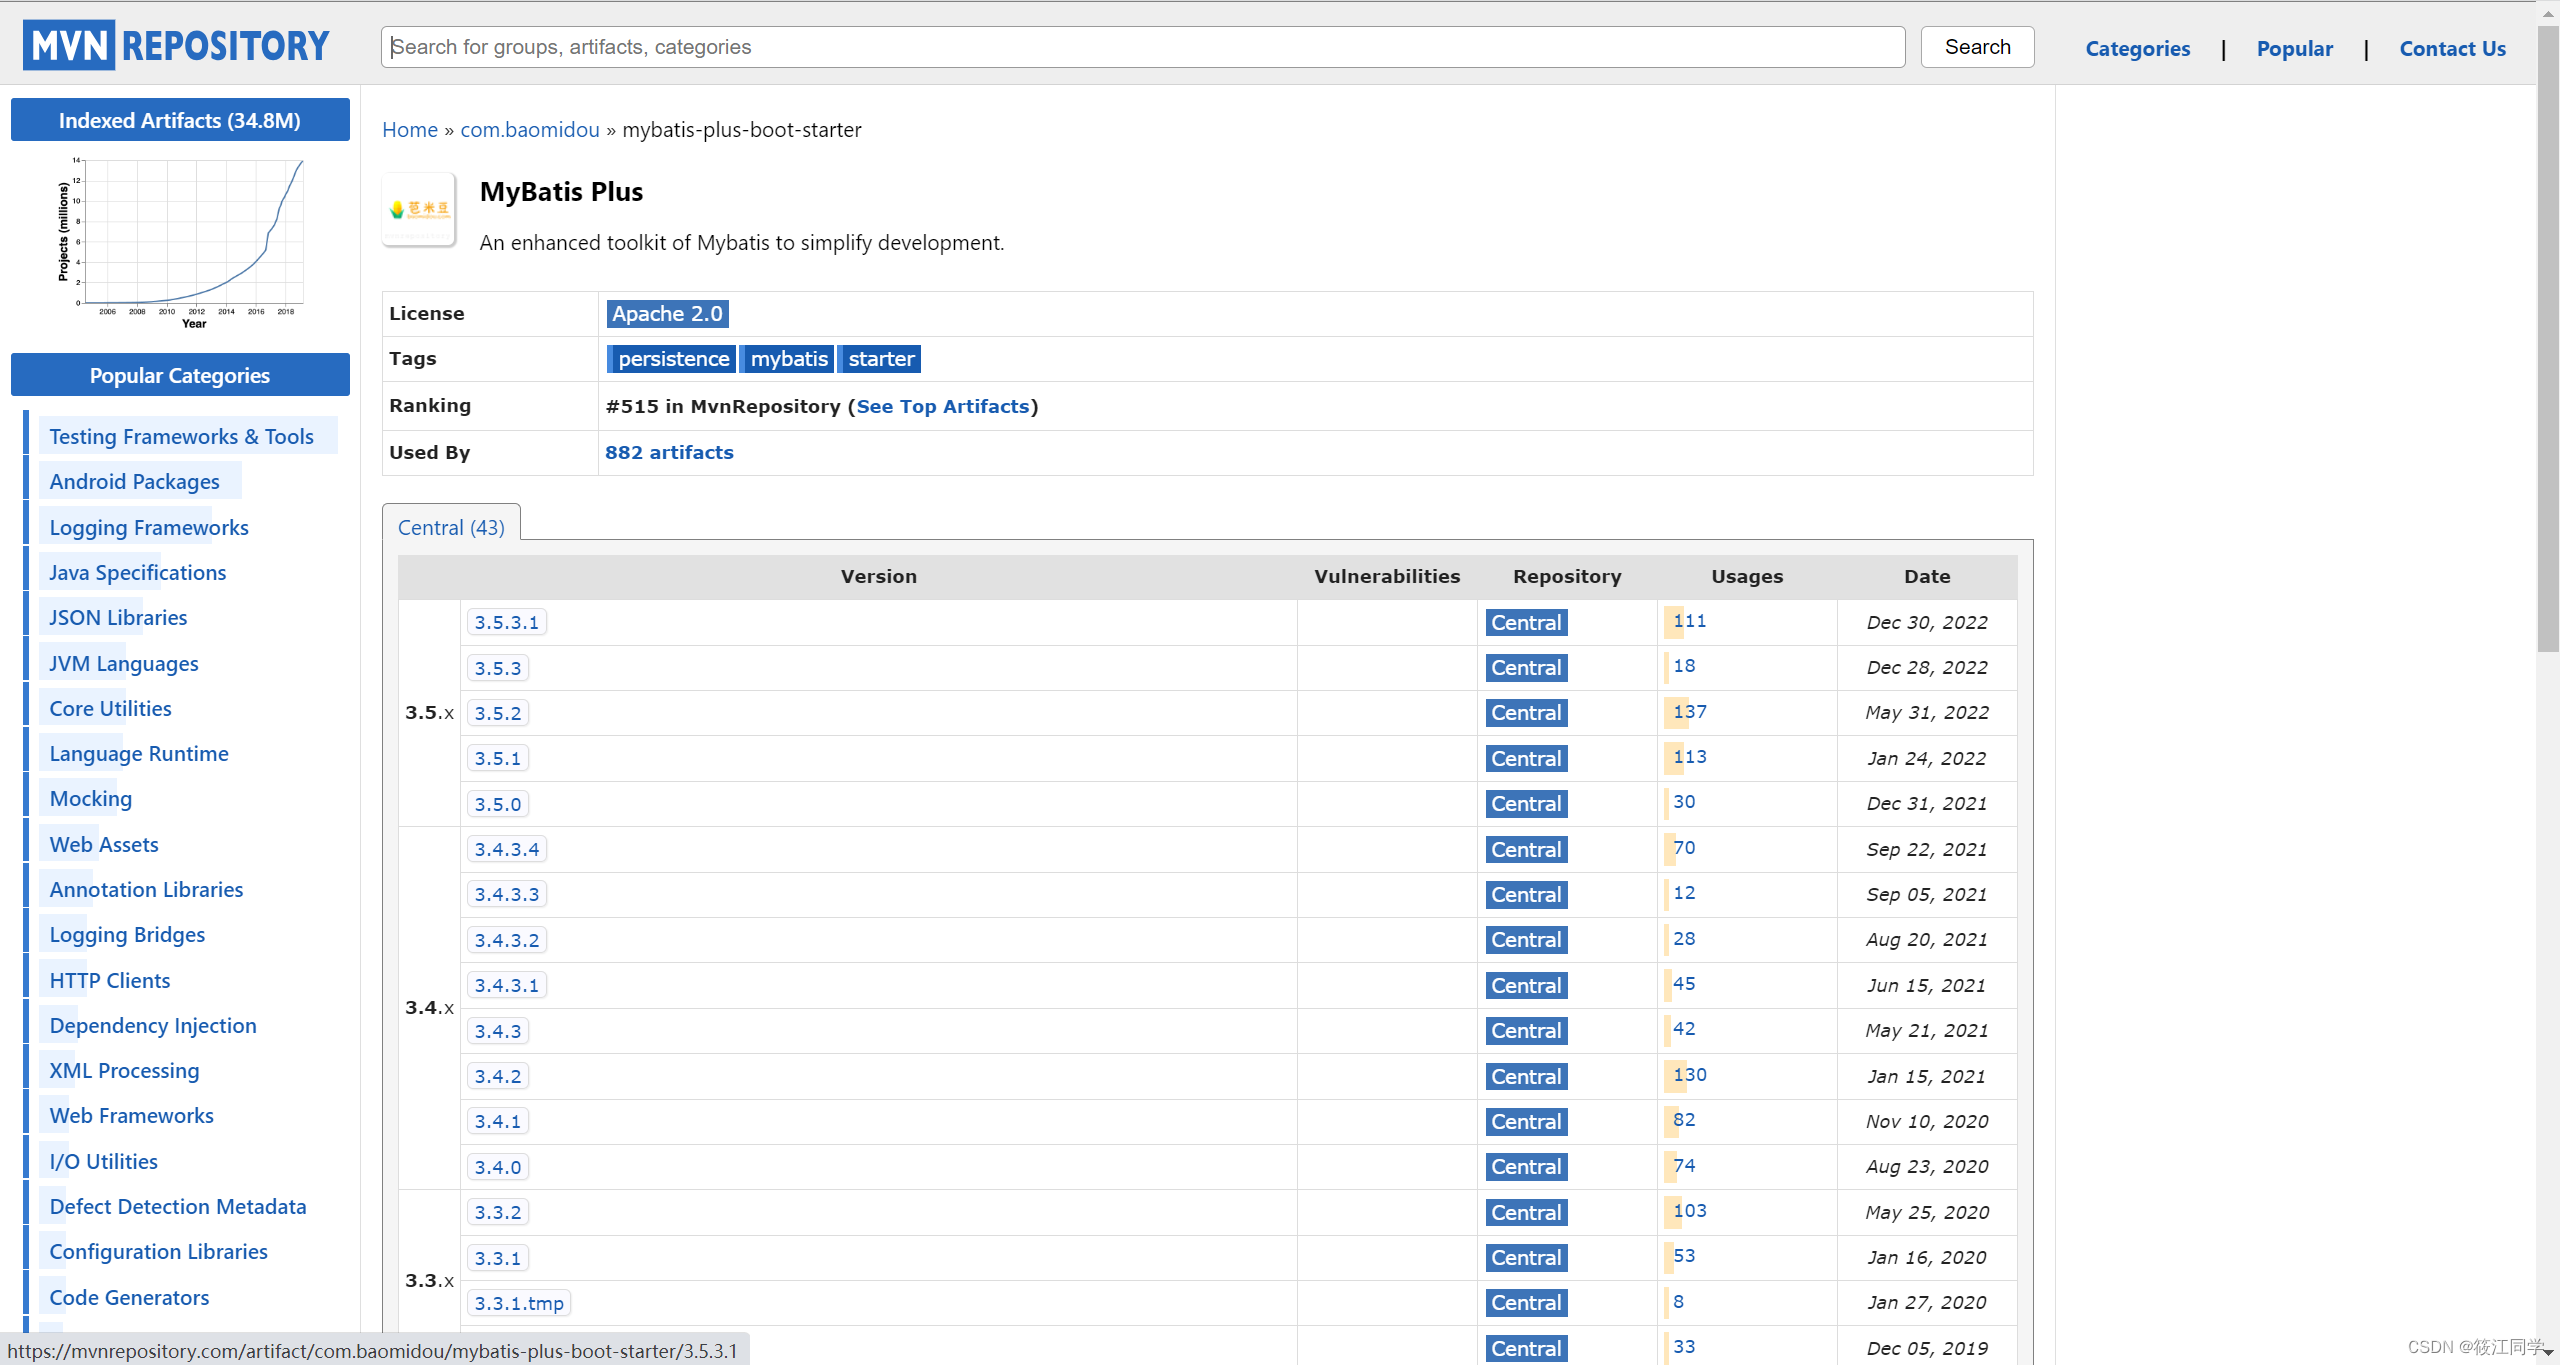The image size is (2560, 1365).
Task: Open version 3.3.1
Action: point(498,1258)
